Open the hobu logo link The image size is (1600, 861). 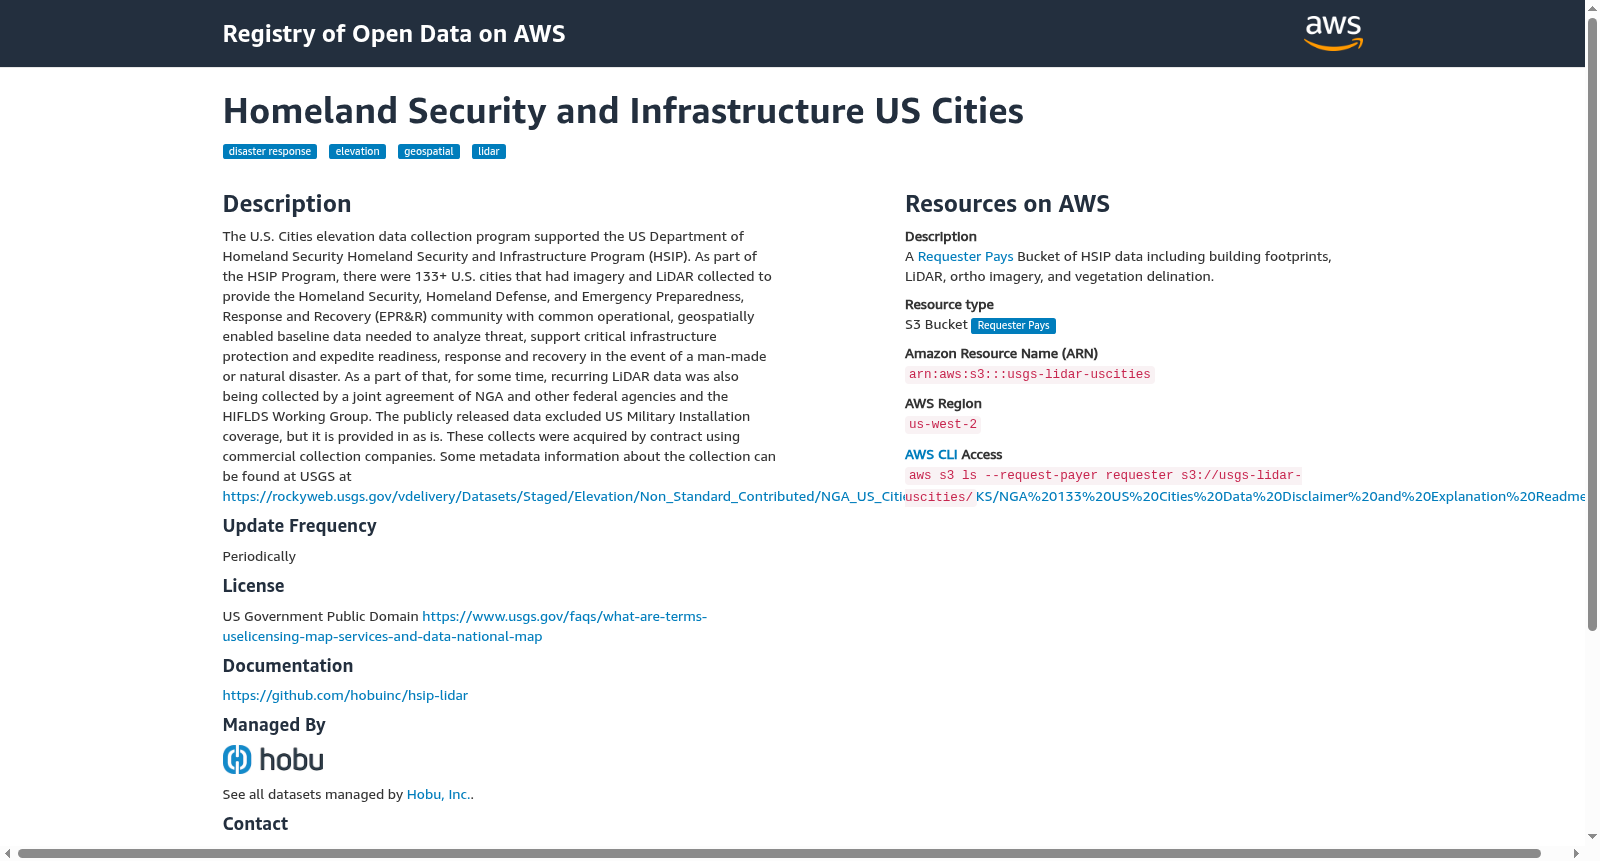(273, 760)
